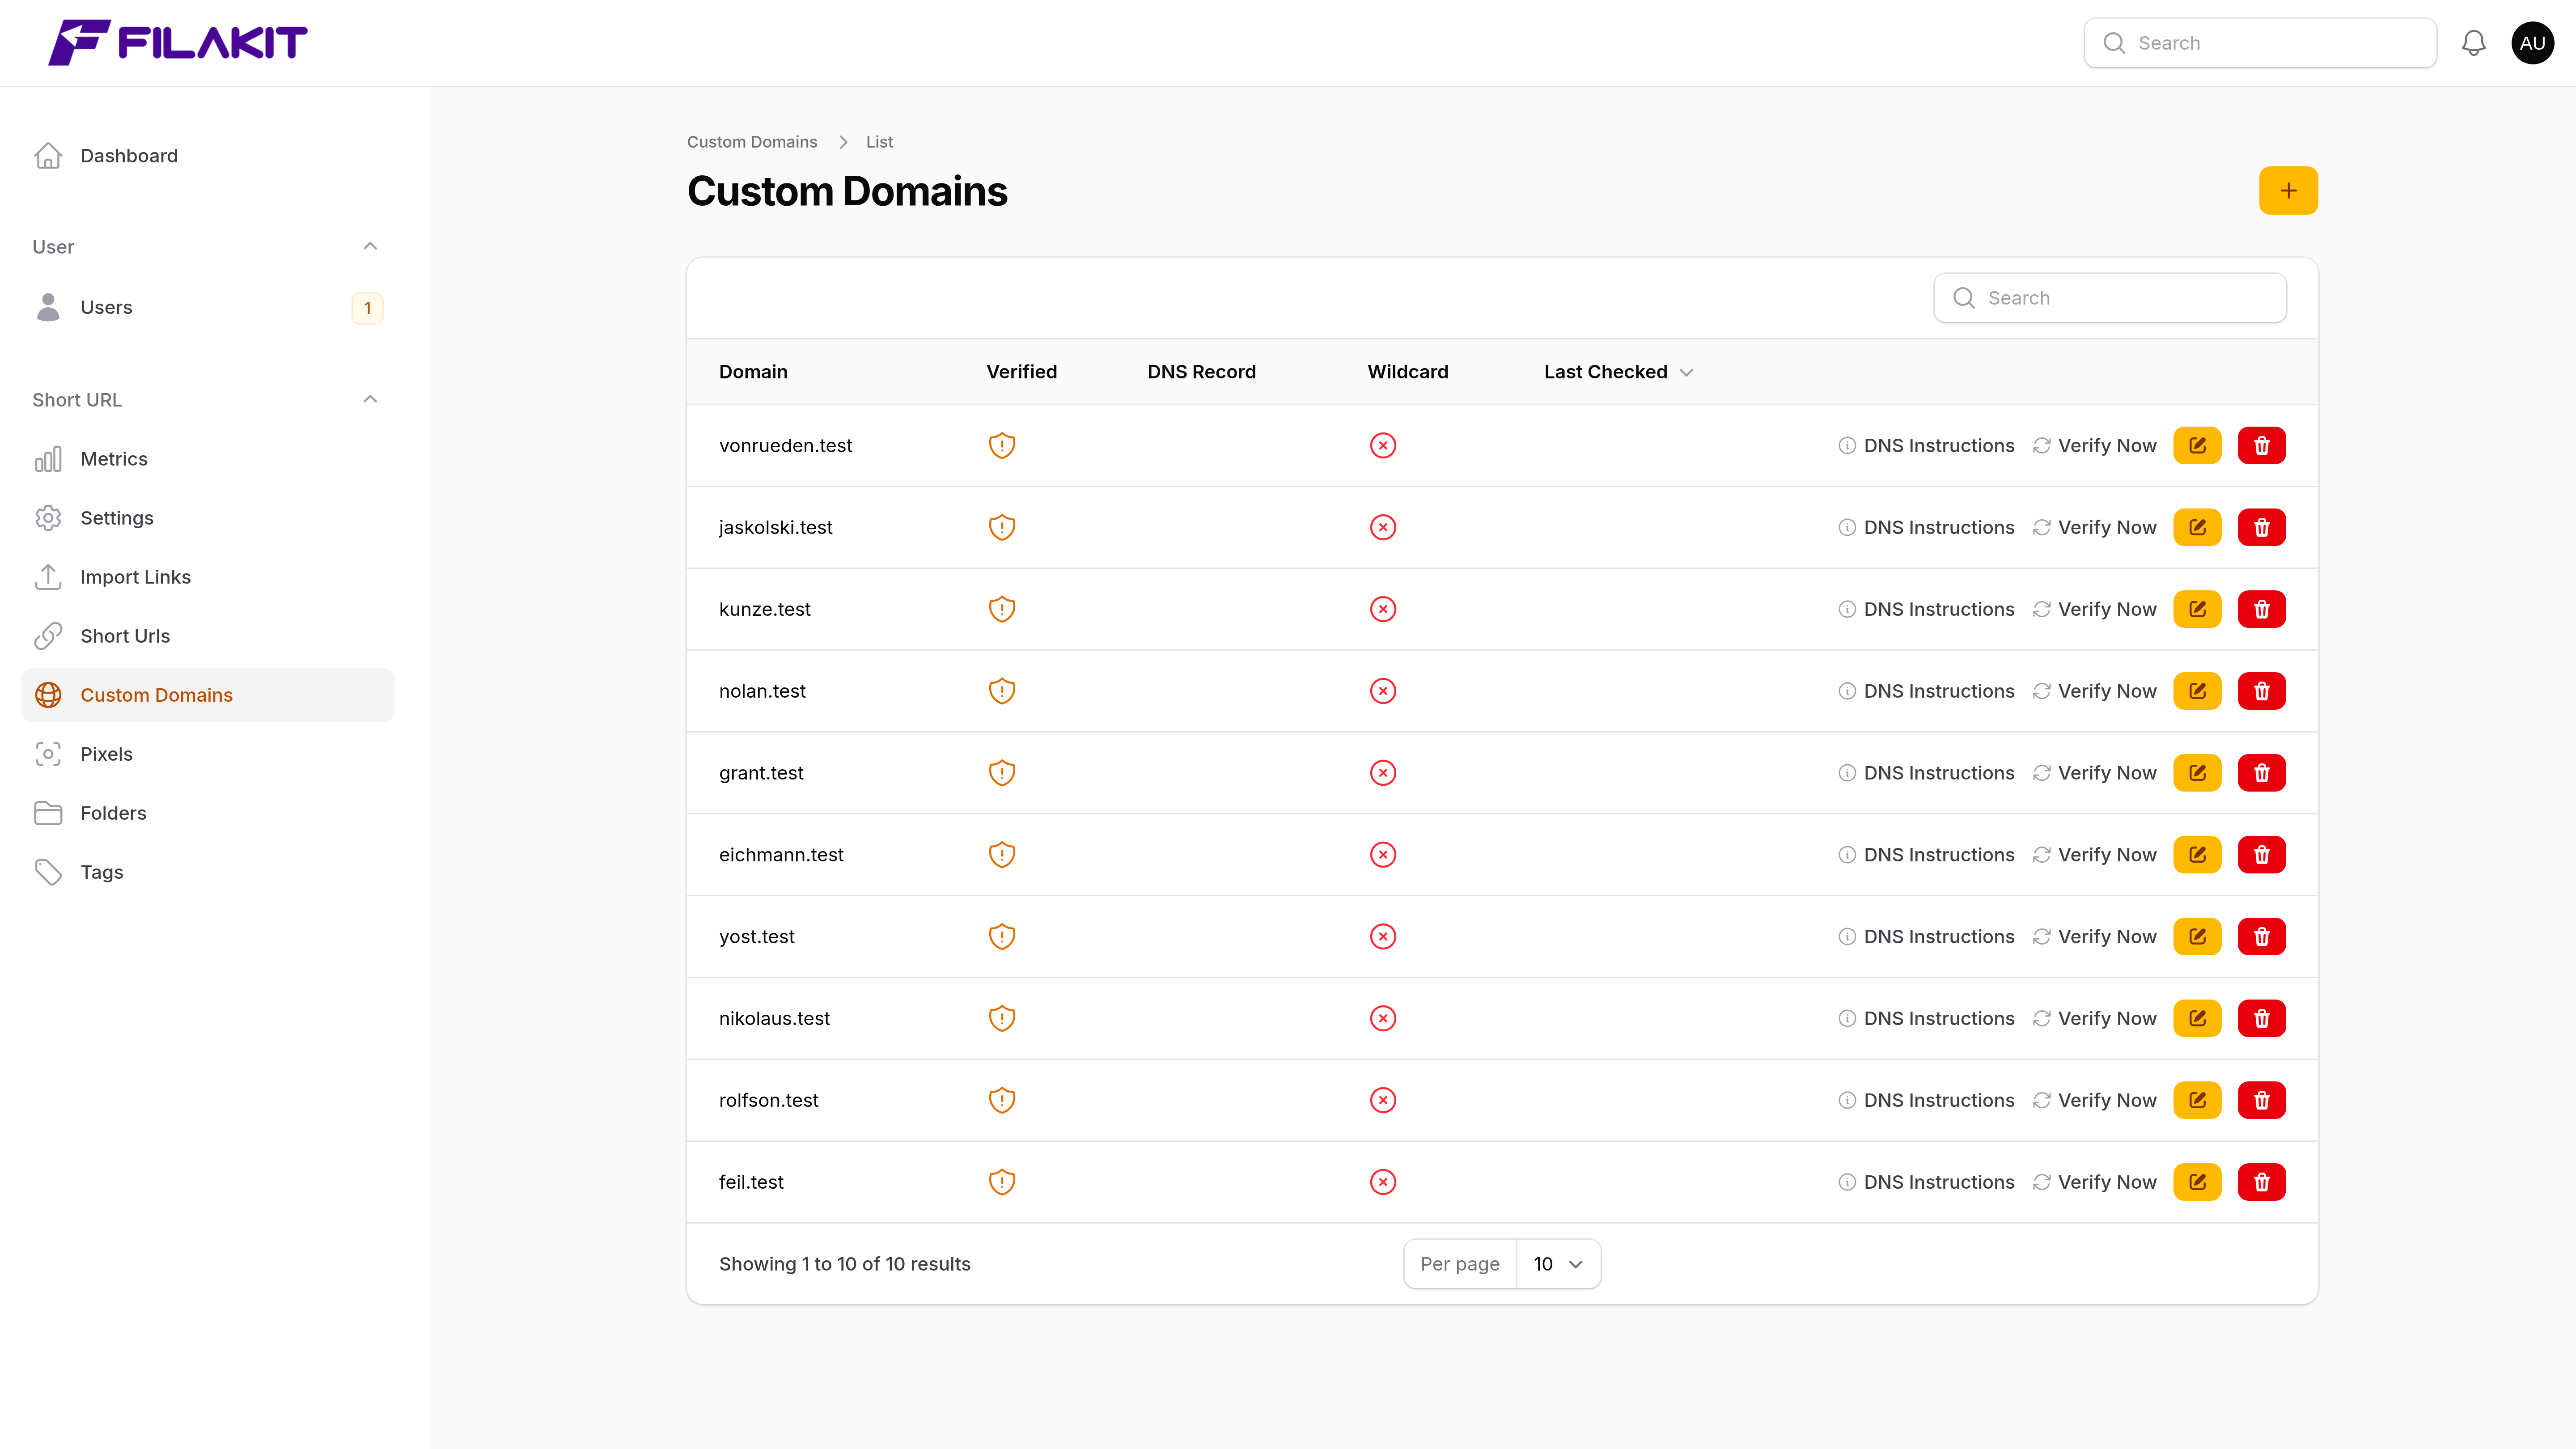The width and height of the screenshot is (2576, 1449).
Task: Focus the table Search field
Action: tap(2109, 298)
